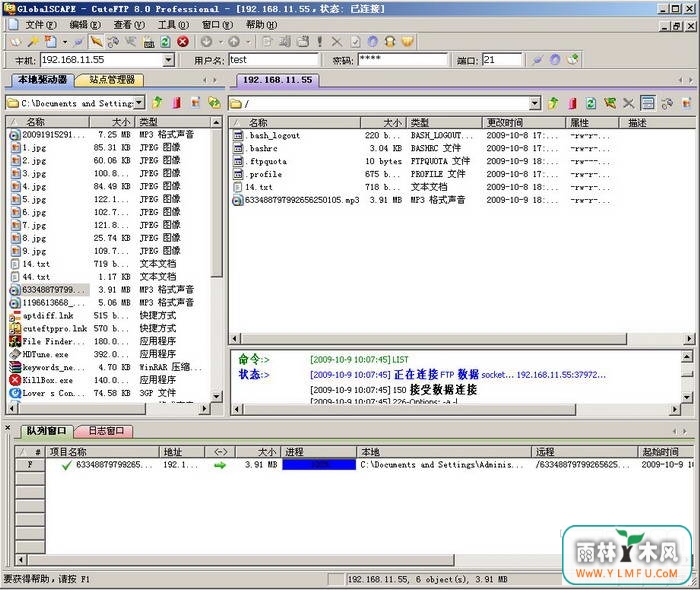Switch to the 站点管理器 tab

pyautogui.click(x=112, y=80)
